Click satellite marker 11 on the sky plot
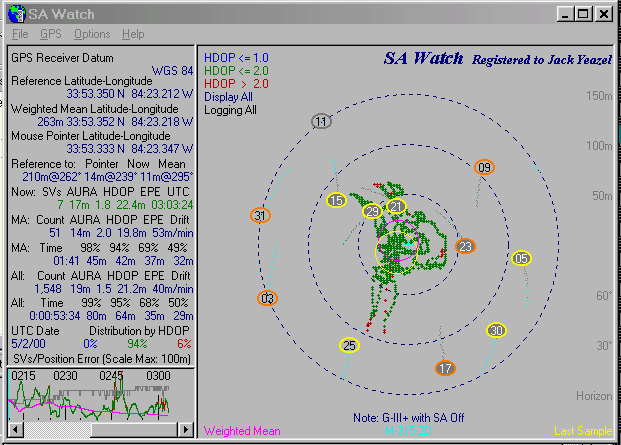This screenshot has width=621, height=445. [321, 122]
